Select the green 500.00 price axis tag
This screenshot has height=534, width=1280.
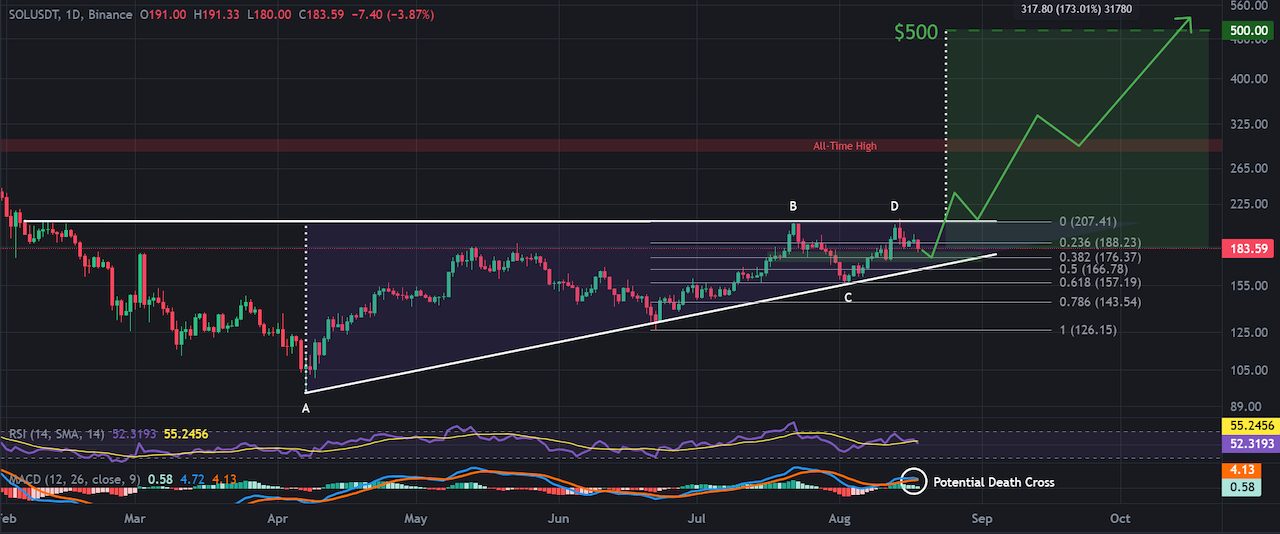[x=1250, y=31]
